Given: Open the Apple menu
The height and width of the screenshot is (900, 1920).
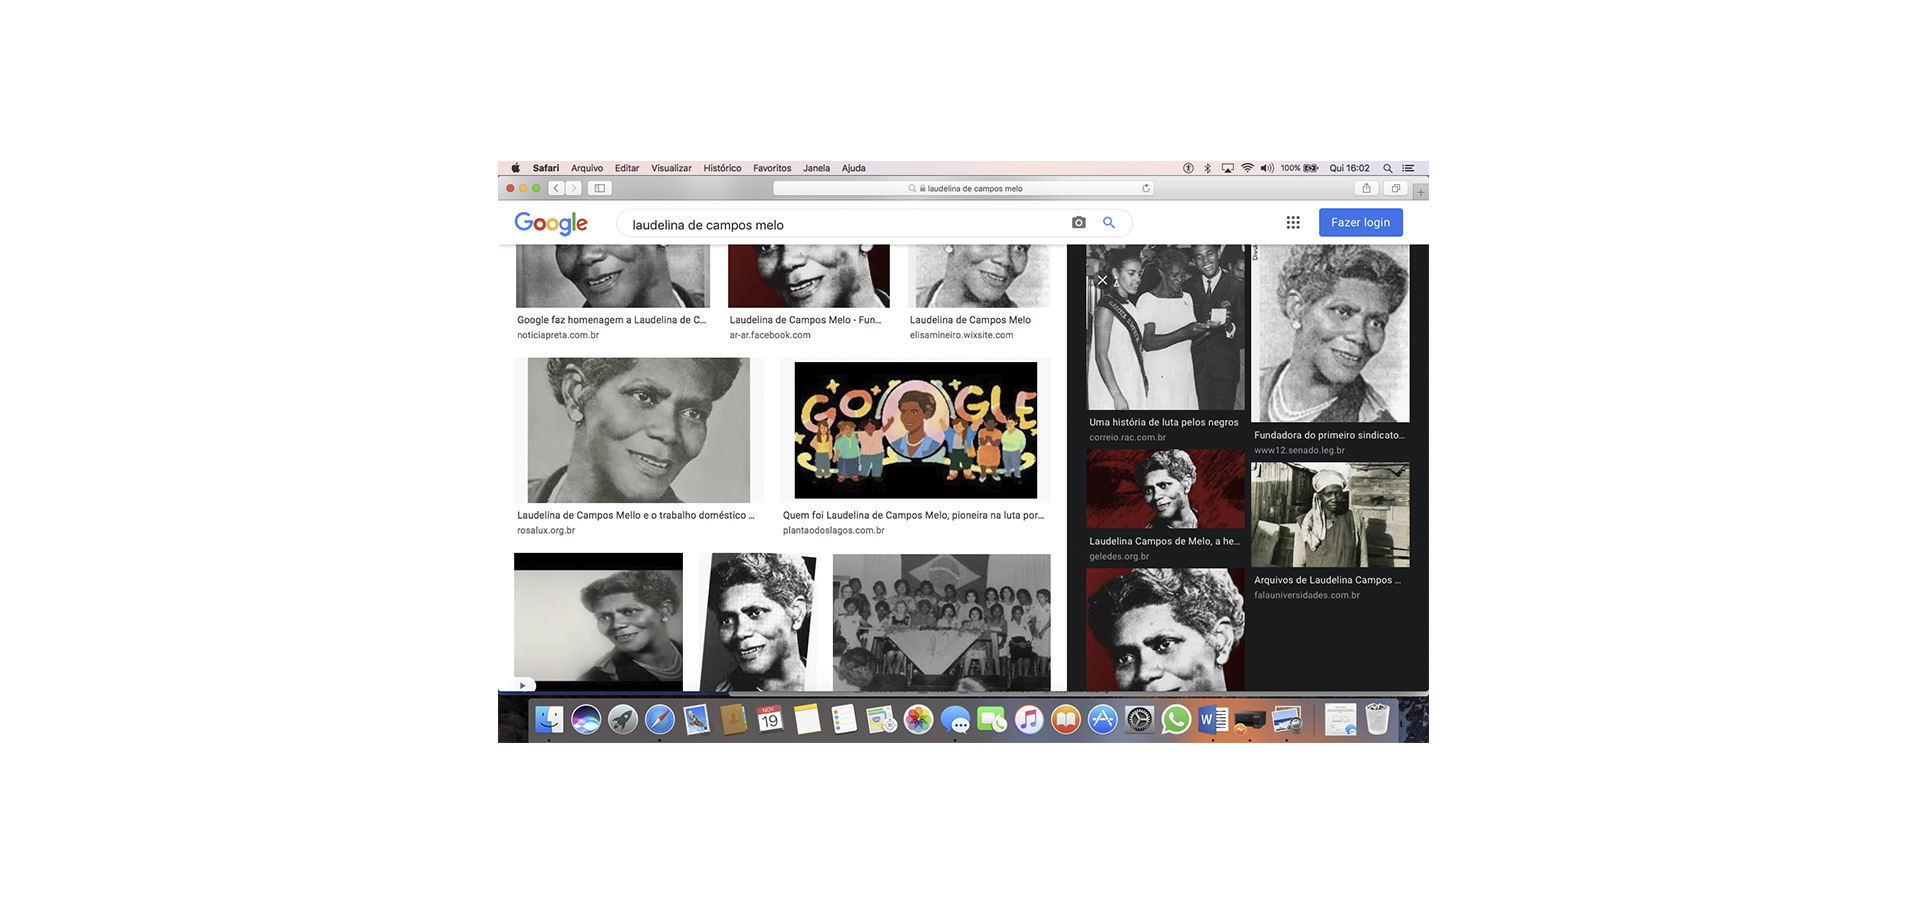Looking at the screenshot, I should point(516,168).
